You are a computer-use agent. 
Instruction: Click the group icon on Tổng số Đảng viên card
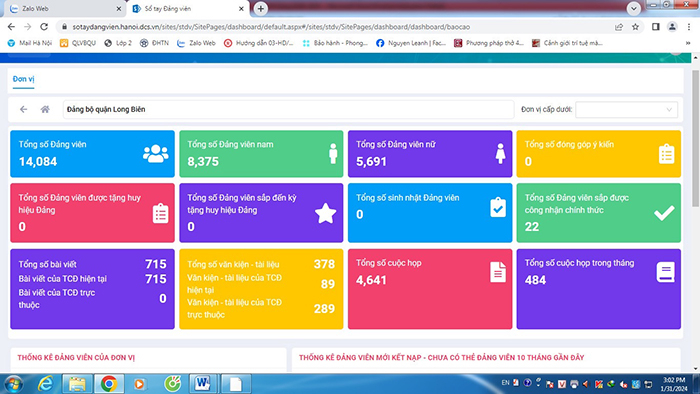click(155, 153)
